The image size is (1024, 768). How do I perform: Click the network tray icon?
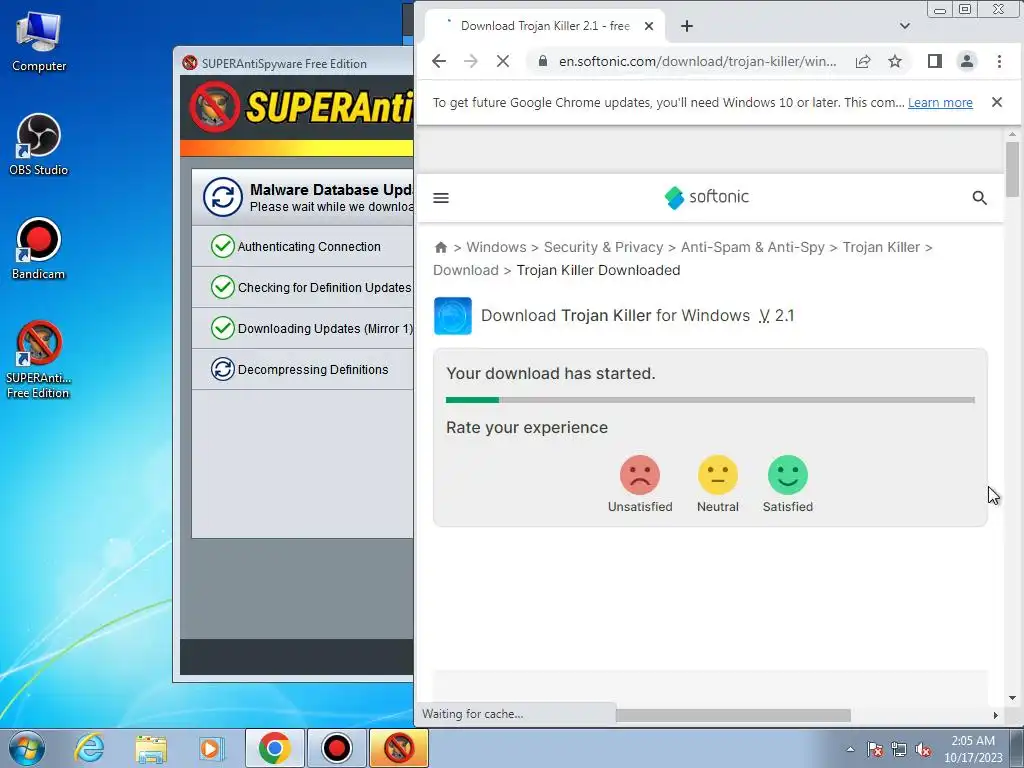point(899,749)
